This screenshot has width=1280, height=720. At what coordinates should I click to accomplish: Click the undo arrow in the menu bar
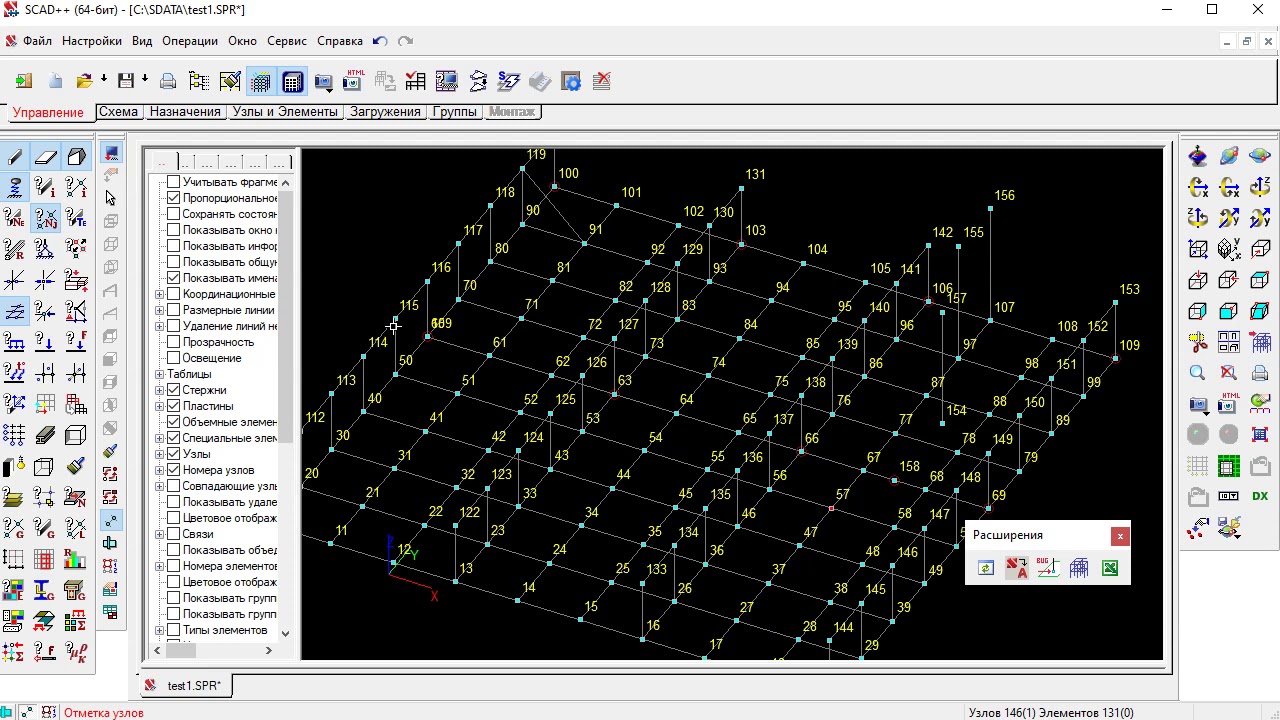pos(380,41)
